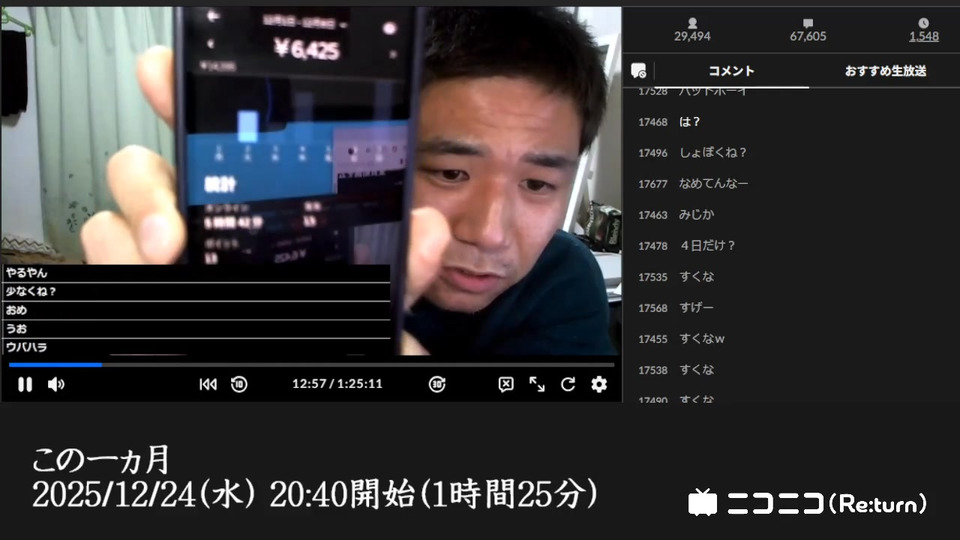This screenshot has width=960, height=540.
Task: Click the overlay comment ウパハラ
Action: click(26, 348)
